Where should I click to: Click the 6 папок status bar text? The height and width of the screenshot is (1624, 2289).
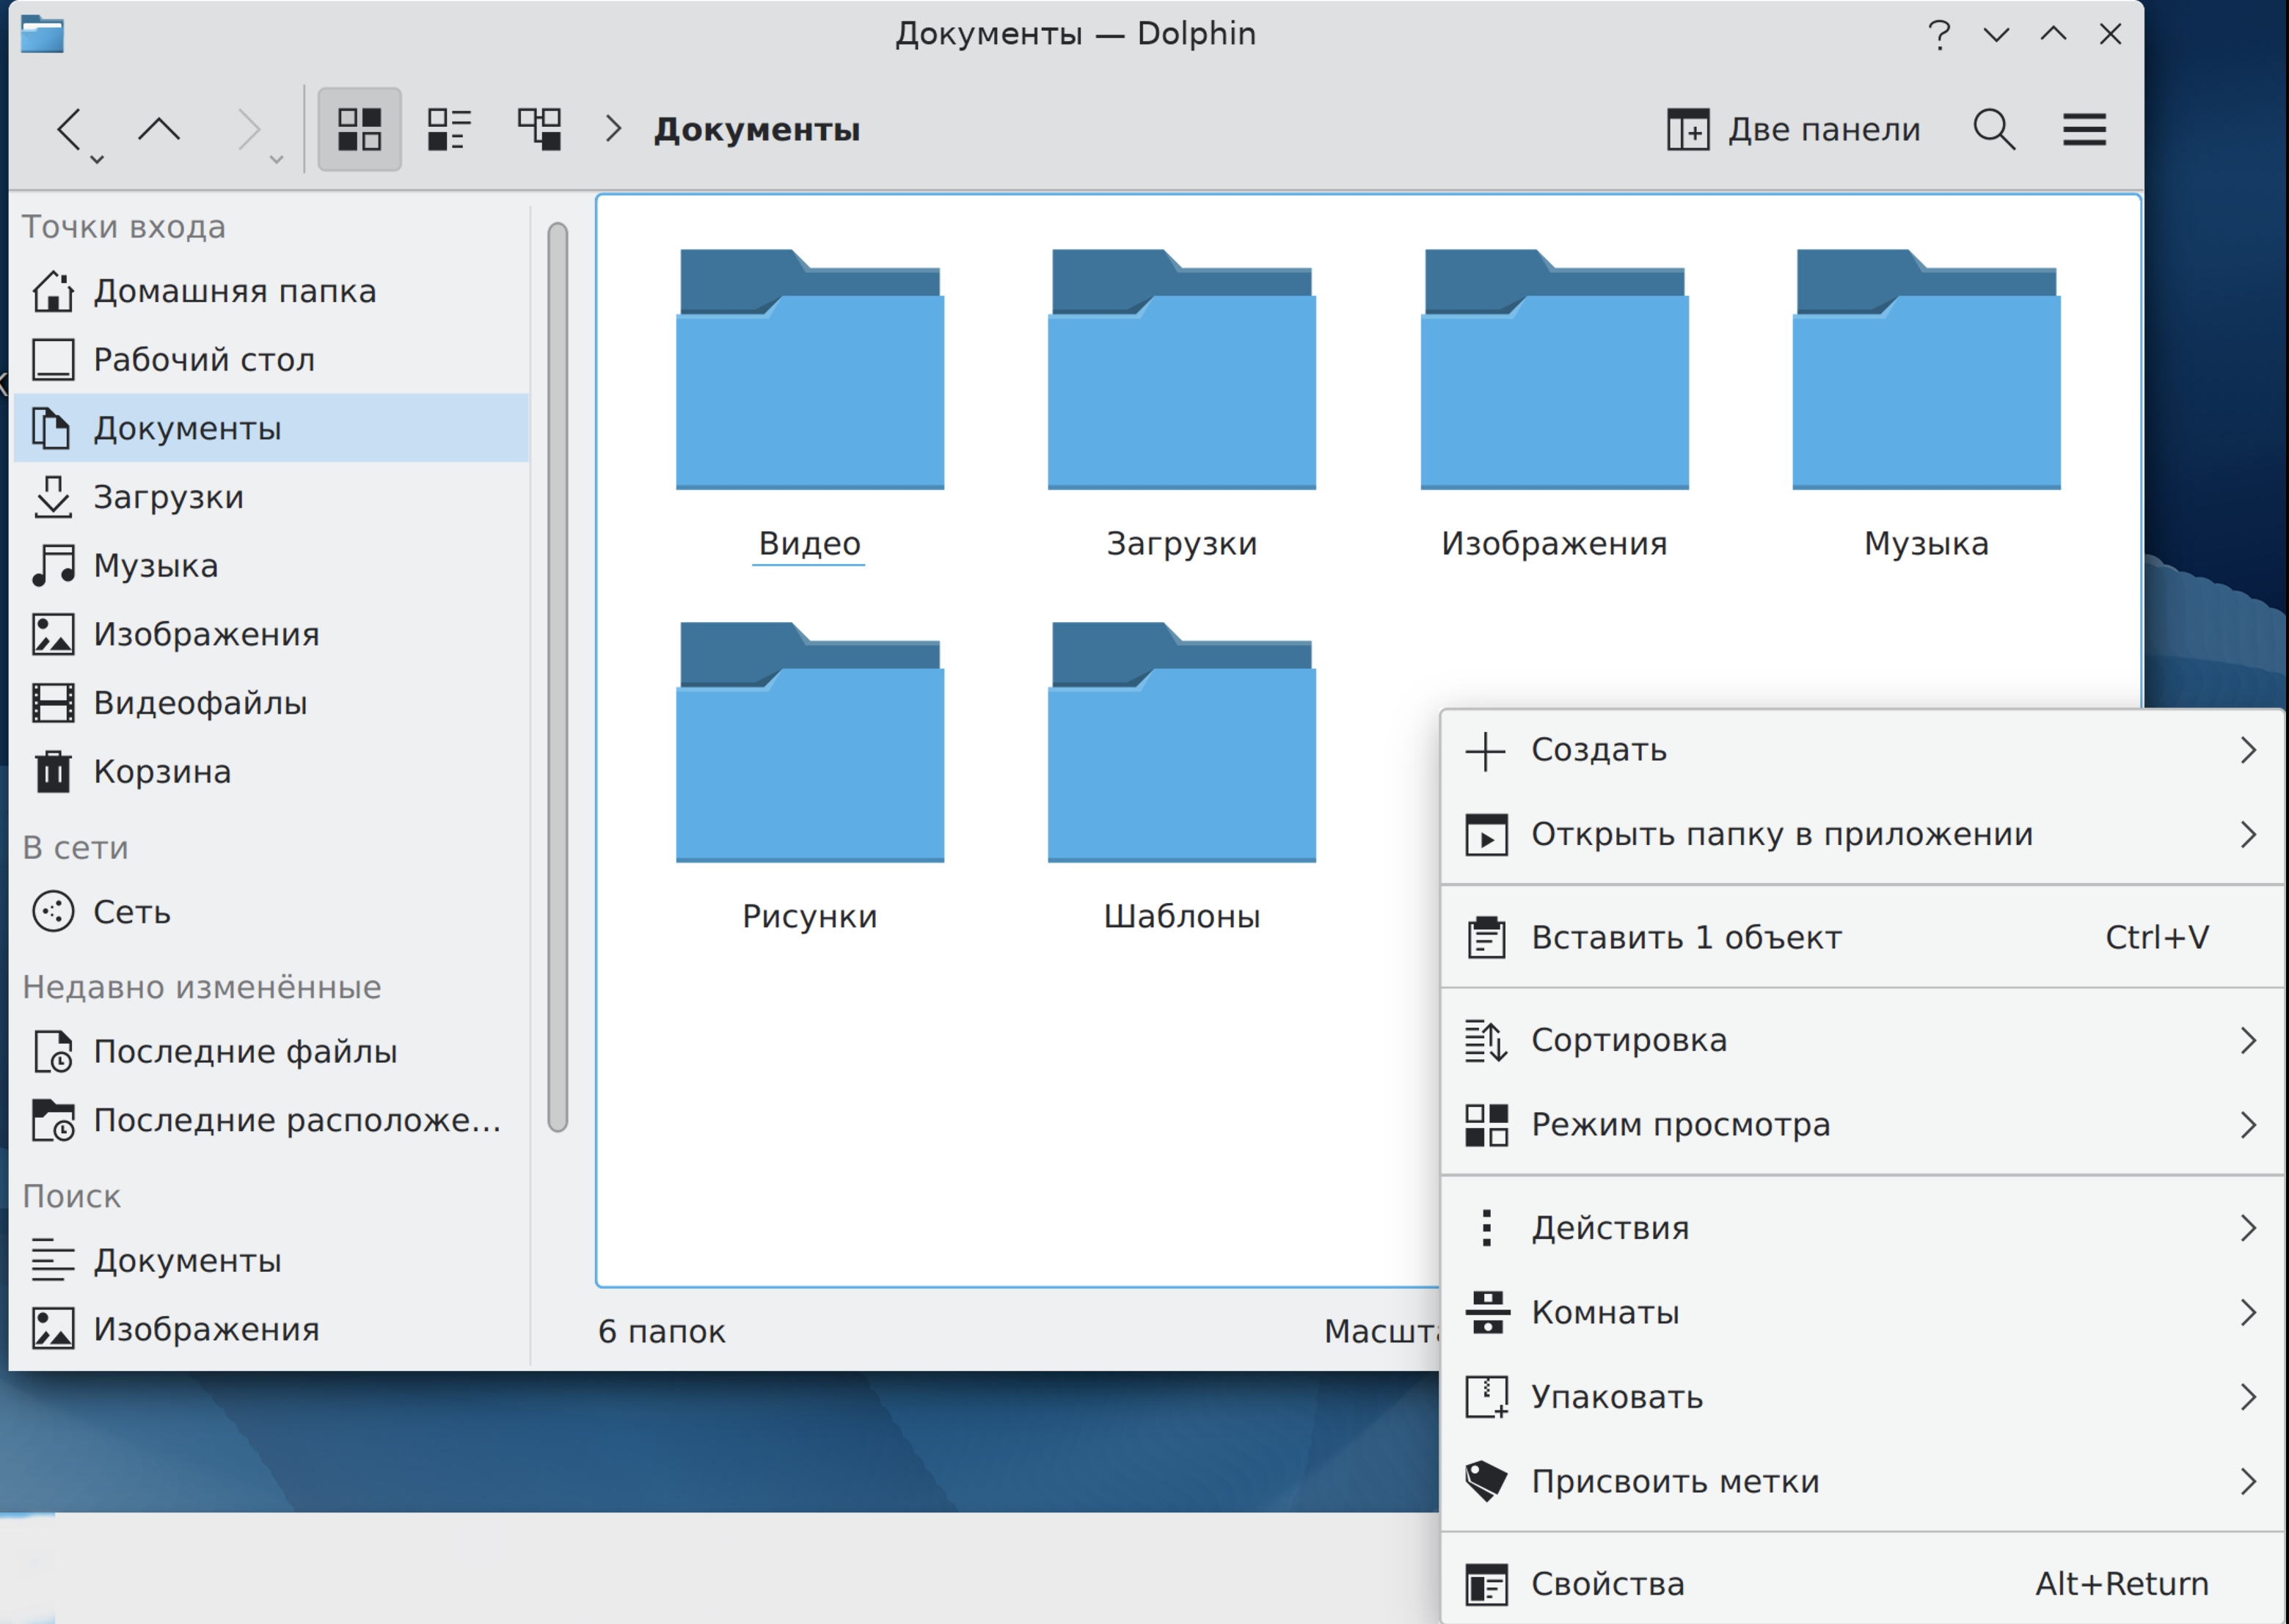[661, 1332]
